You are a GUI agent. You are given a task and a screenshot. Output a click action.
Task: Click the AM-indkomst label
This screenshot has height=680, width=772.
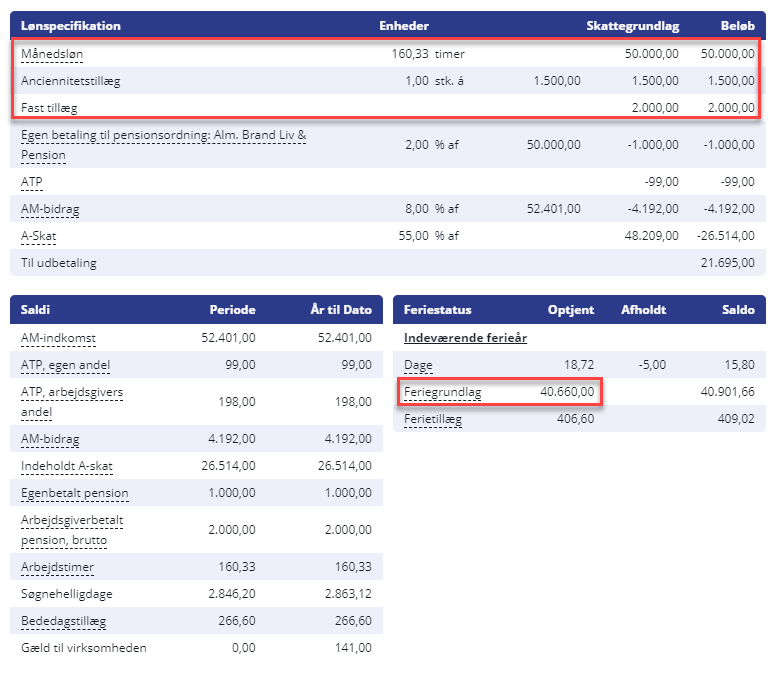(58, 338)
